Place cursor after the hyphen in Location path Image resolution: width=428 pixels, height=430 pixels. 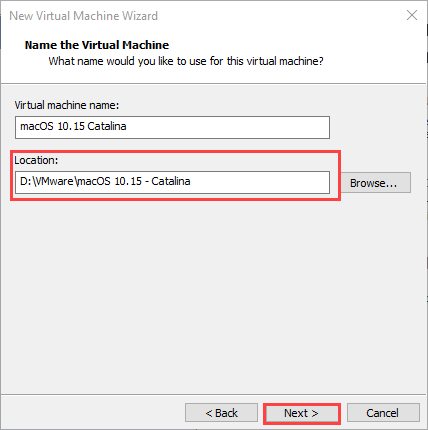click(x=150, y=181)
